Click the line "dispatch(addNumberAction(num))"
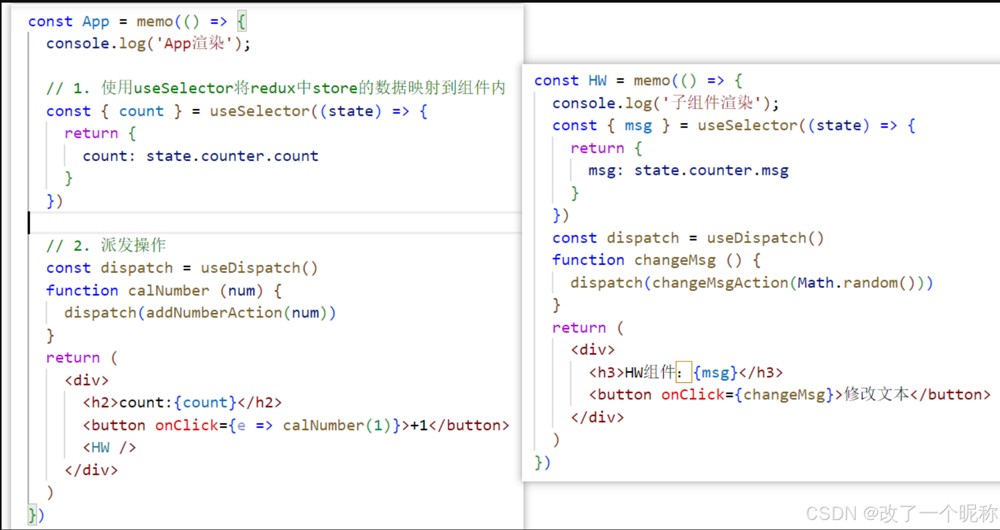This screenshot has width=1000, height=530. tap(200, 313)
